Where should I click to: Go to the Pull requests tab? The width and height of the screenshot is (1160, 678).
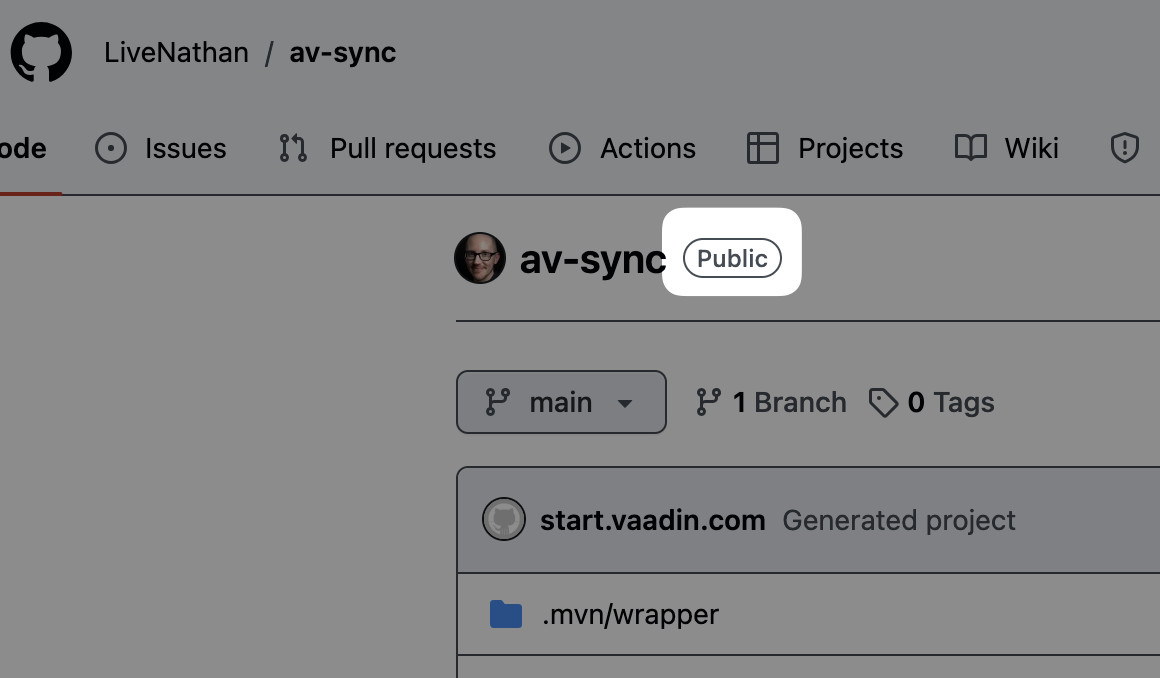[388, 149]
